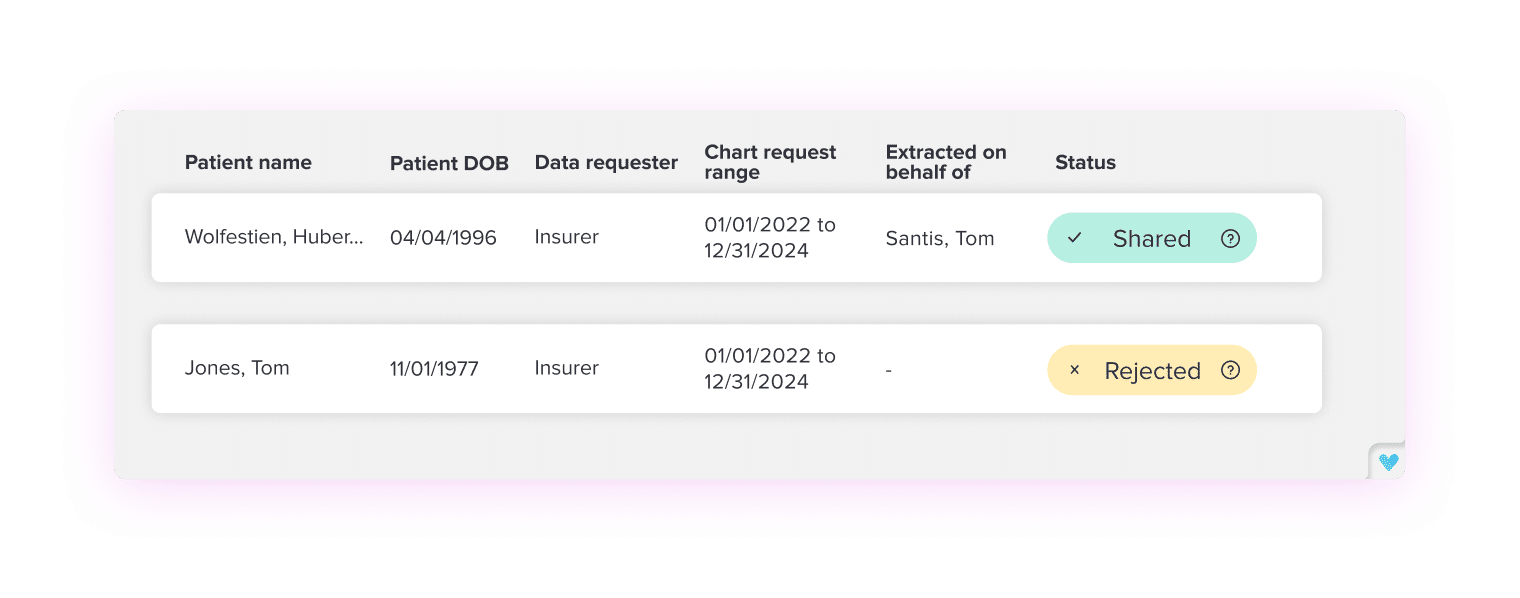Open the Jones, Tom patient row
Viewport: 1520px width, 598px height.
pos(237,368)
